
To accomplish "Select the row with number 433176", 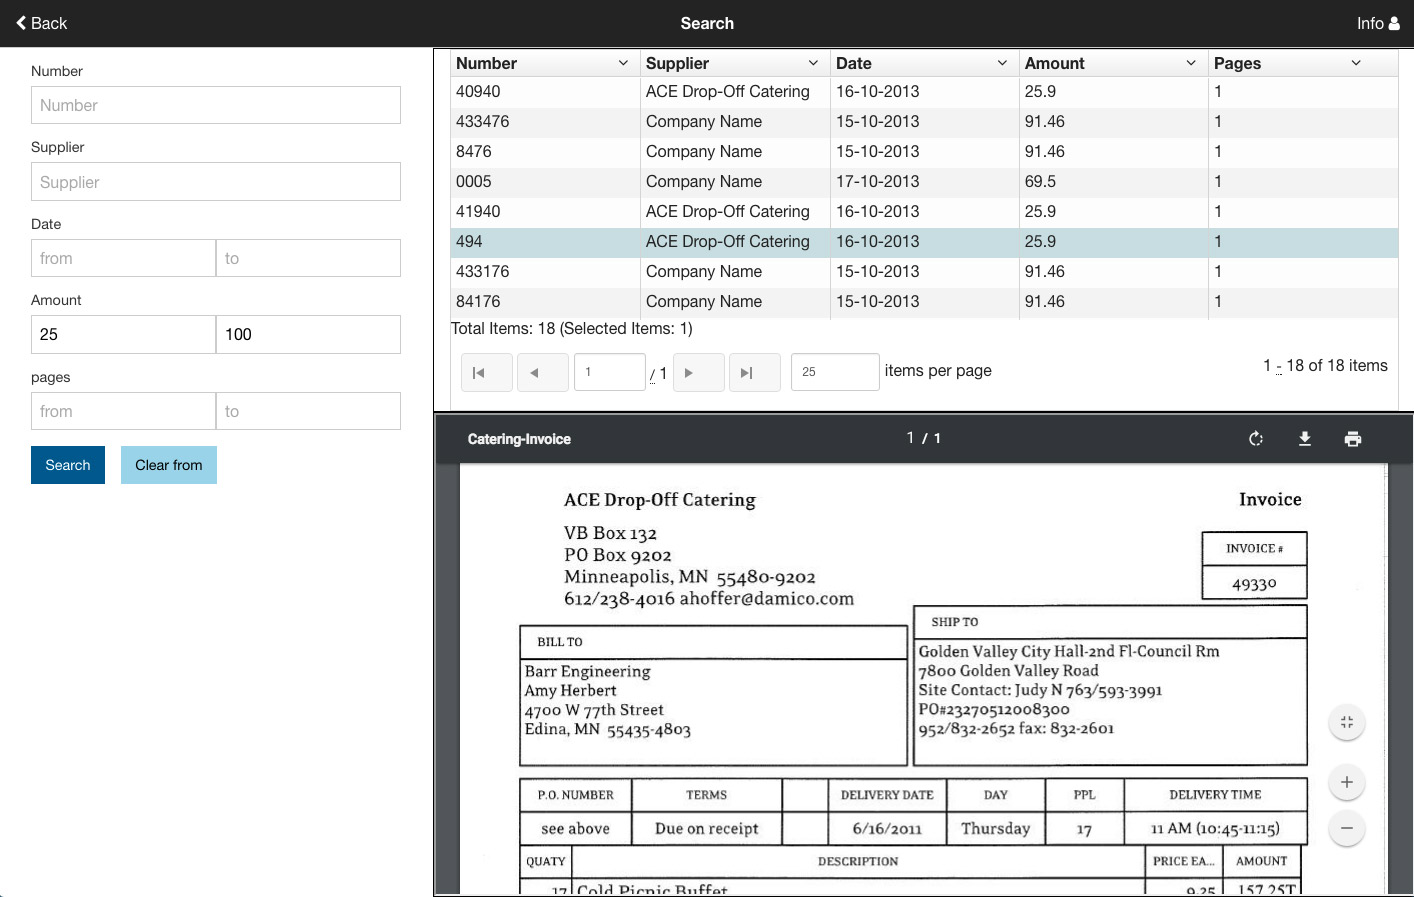I will point(924,272).
